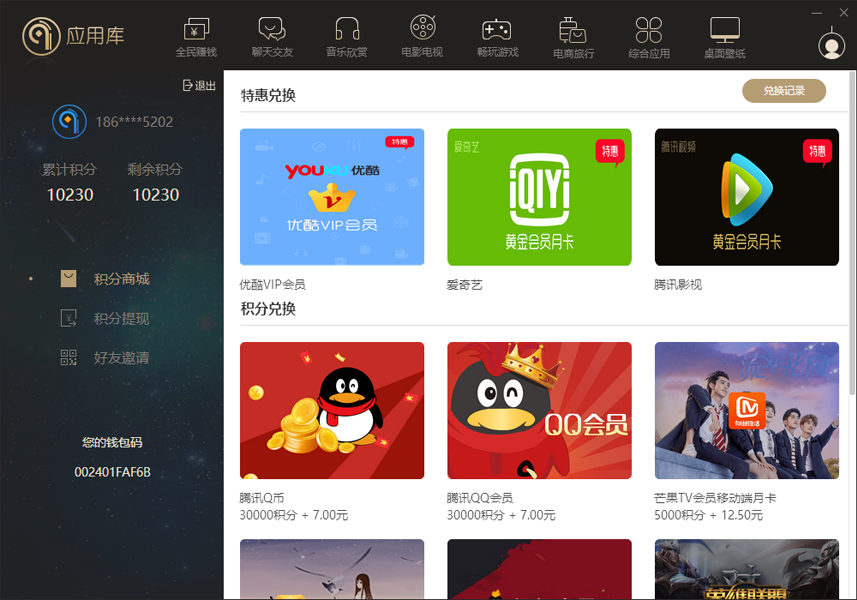Image resolution: width=857 pixels, height=600 pixels.
Task: Open the 电商旅行 luggage category icon
Action: click(572, 30)
